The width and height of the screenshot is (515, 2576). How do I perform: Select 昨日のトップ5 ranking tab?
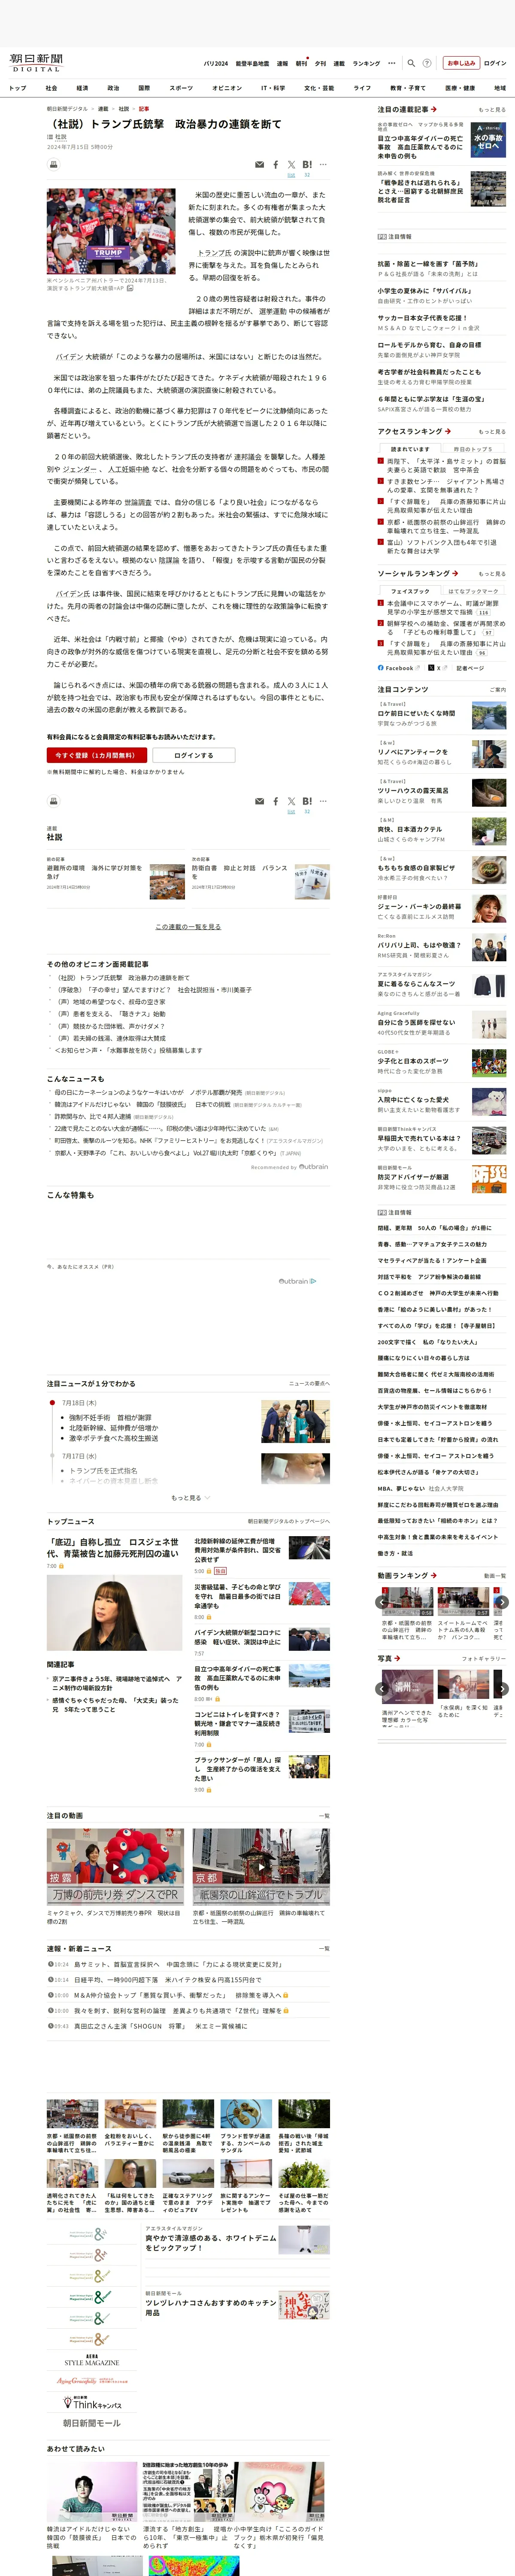point(474,449)
